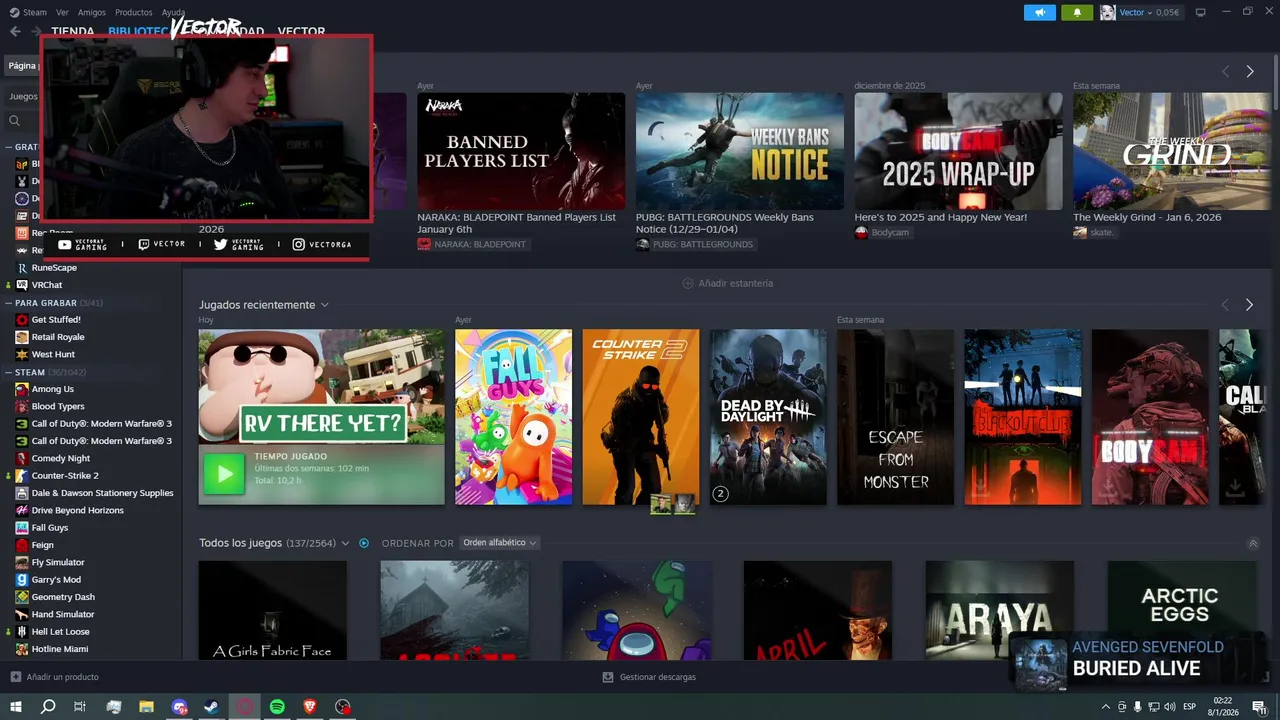Open Windows taskbar search magnifier
The height and width of the screenshot is (720, 1280).
click(48, 707)
